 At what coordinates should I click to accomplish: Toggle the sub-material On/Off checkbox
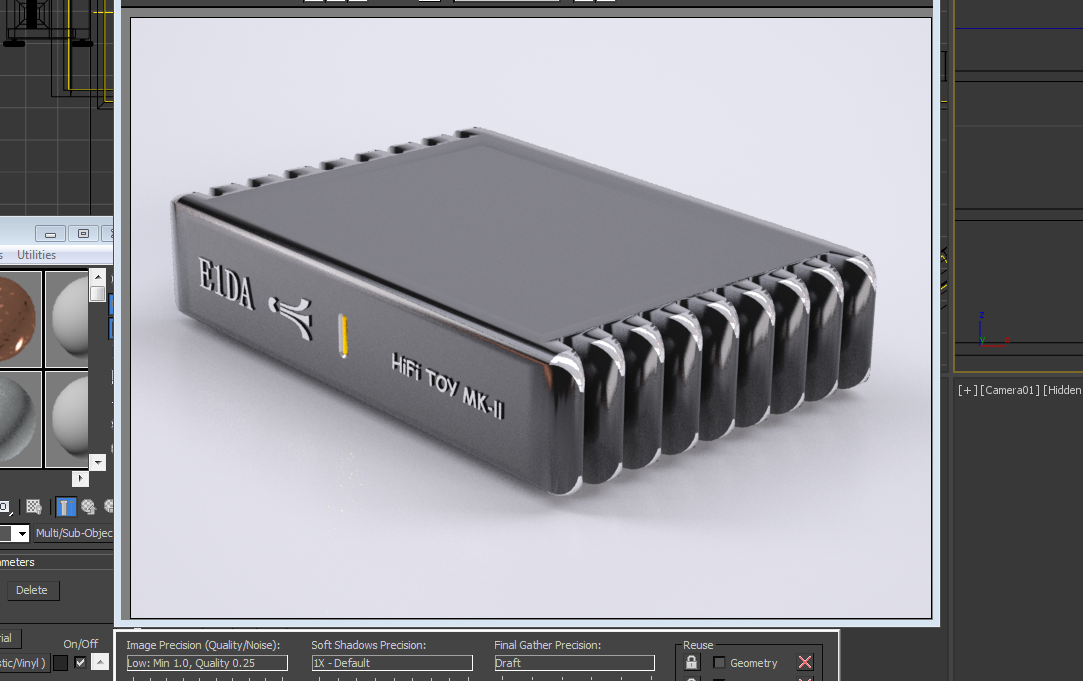pyautogui.click(x=80, y=662)
